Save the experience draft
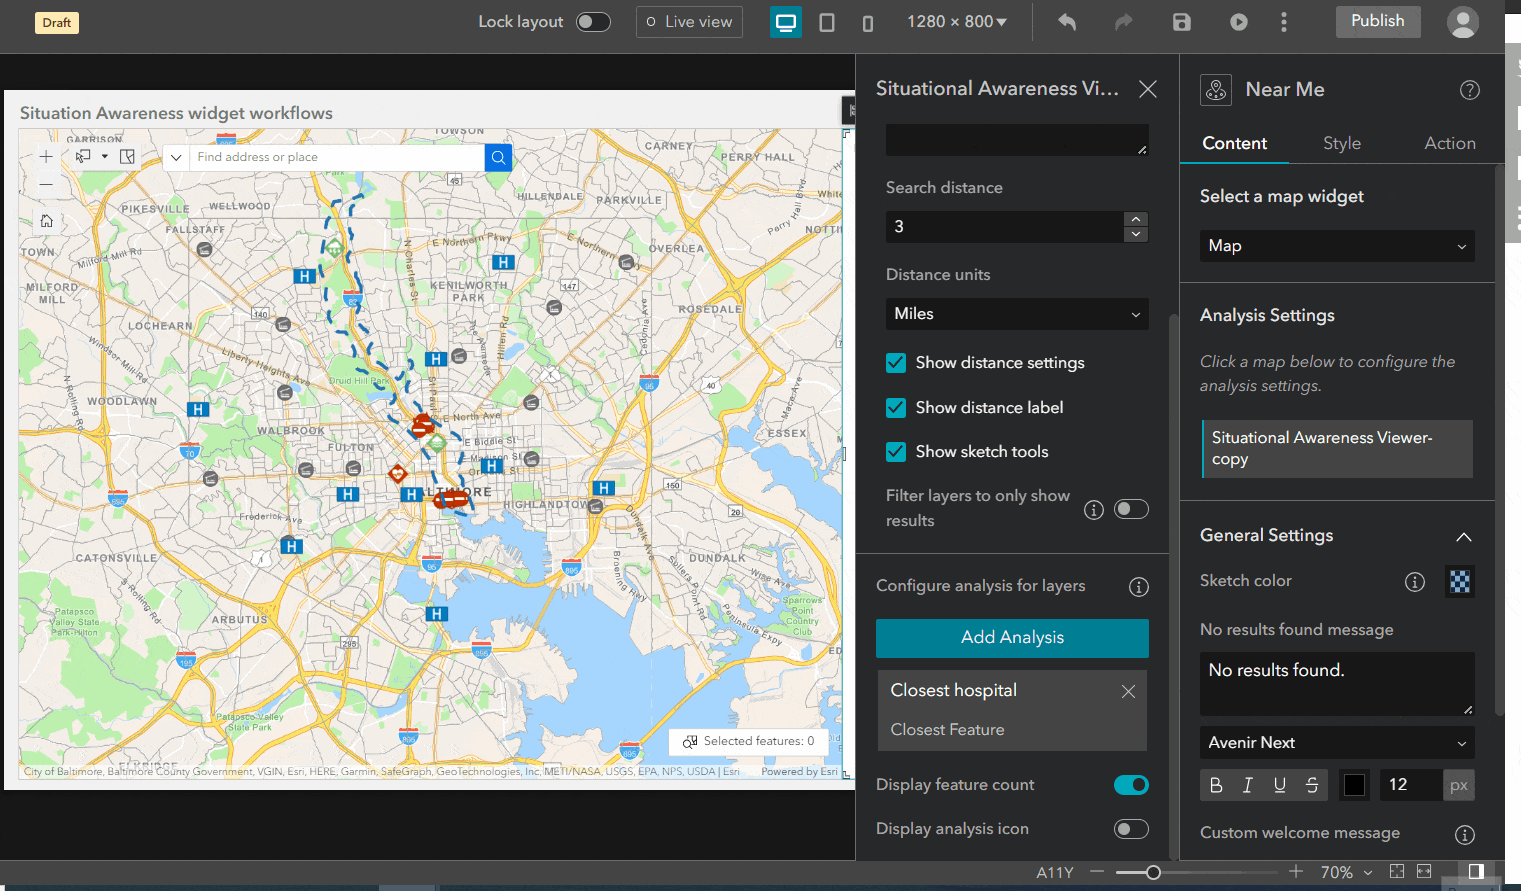The image size is (1521, 891). [x=1182, y=21]
